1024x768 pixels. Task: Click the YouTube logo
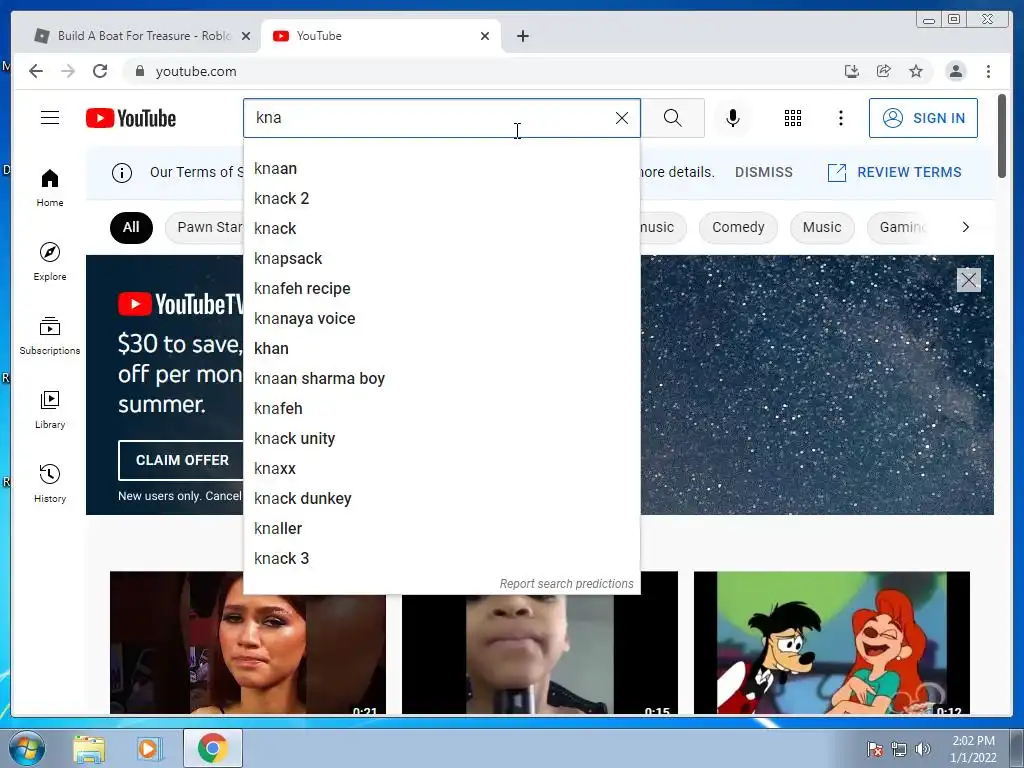131,118
